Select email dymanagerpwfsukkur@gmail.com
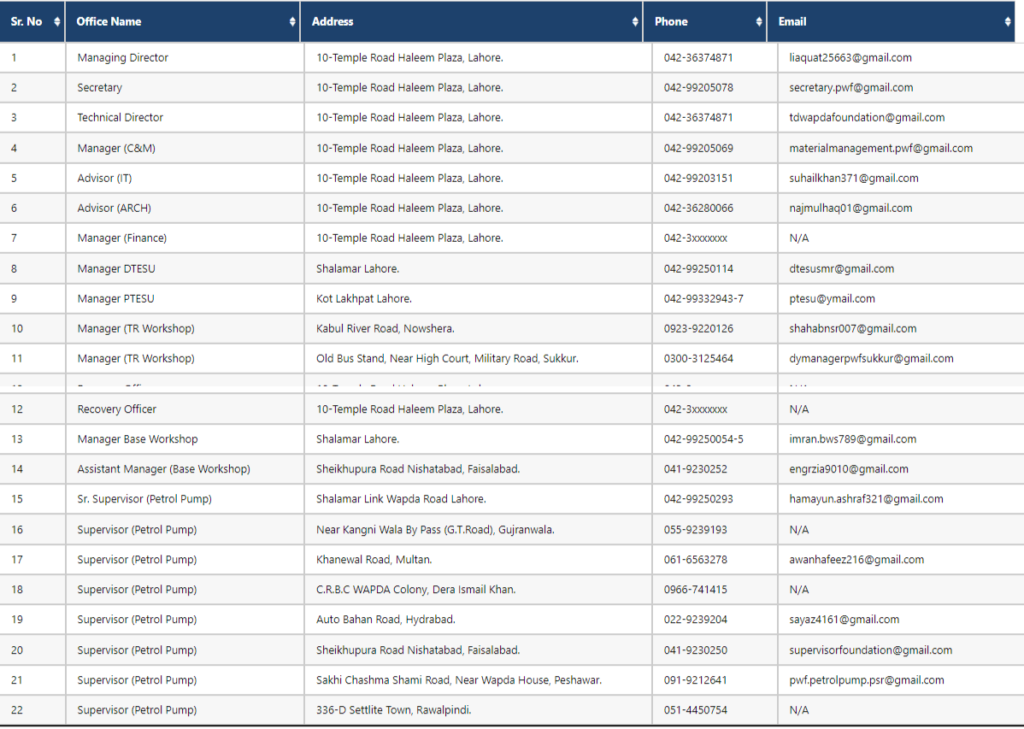1024x729 pixels. tap(871, 359)
